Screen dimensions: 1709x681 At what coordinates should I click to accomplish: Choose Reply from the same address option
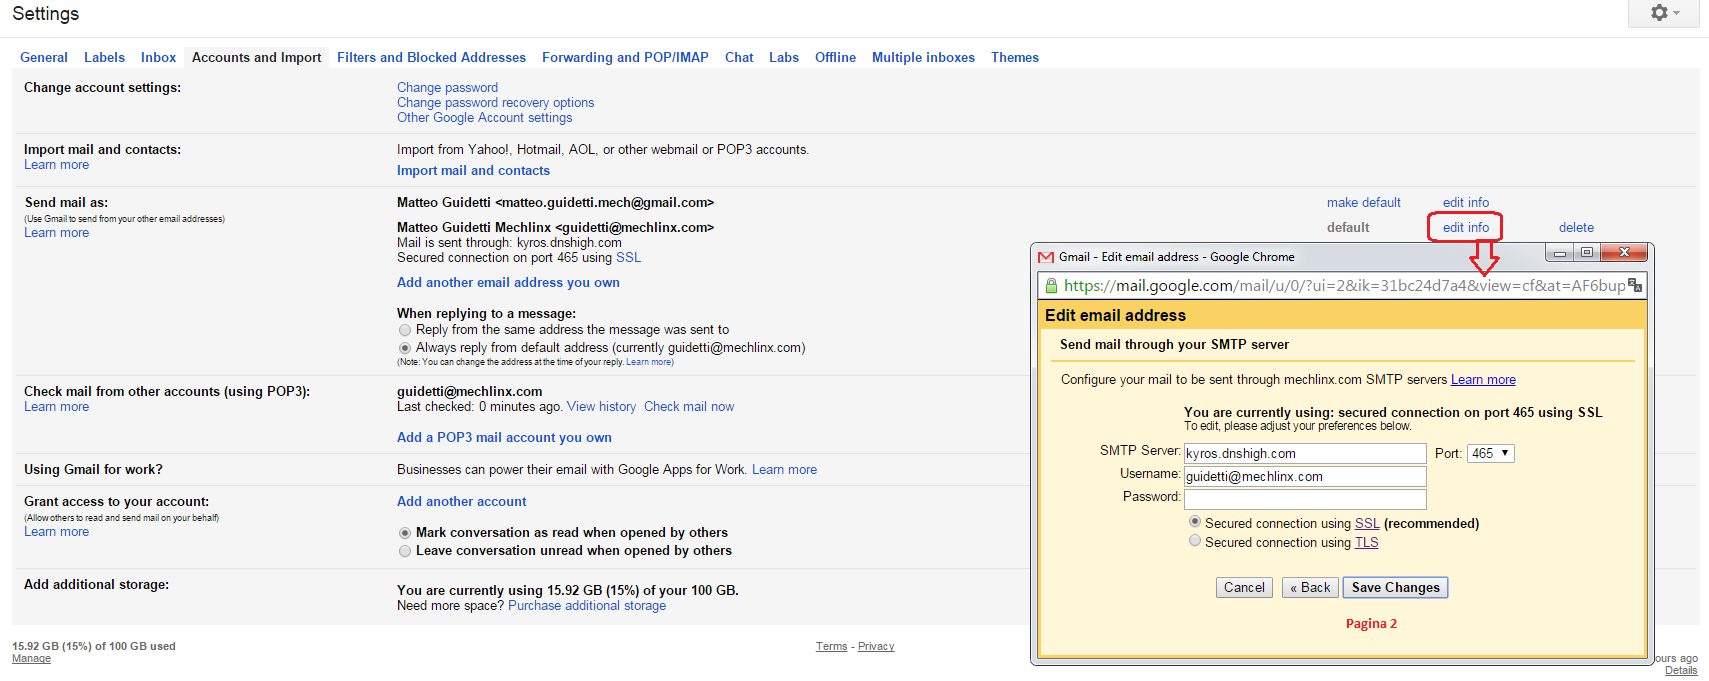click(405, 330)
